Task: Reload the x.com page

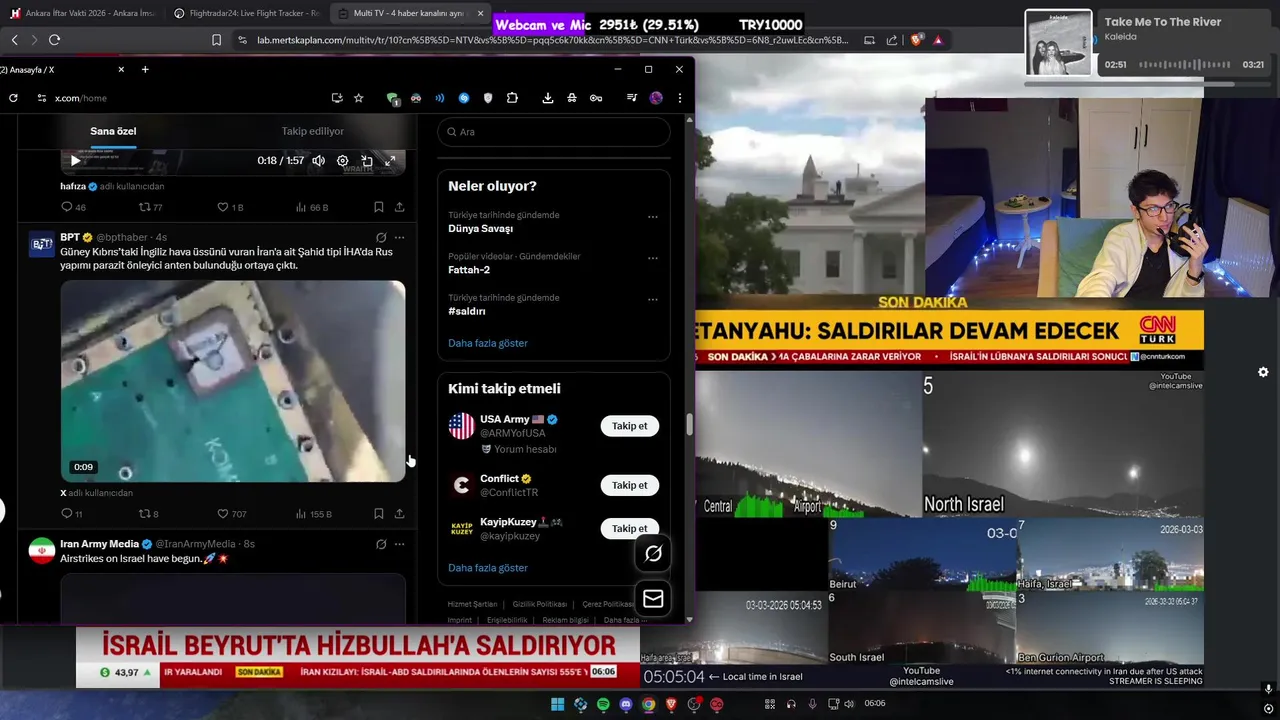Action: (13, 98)
